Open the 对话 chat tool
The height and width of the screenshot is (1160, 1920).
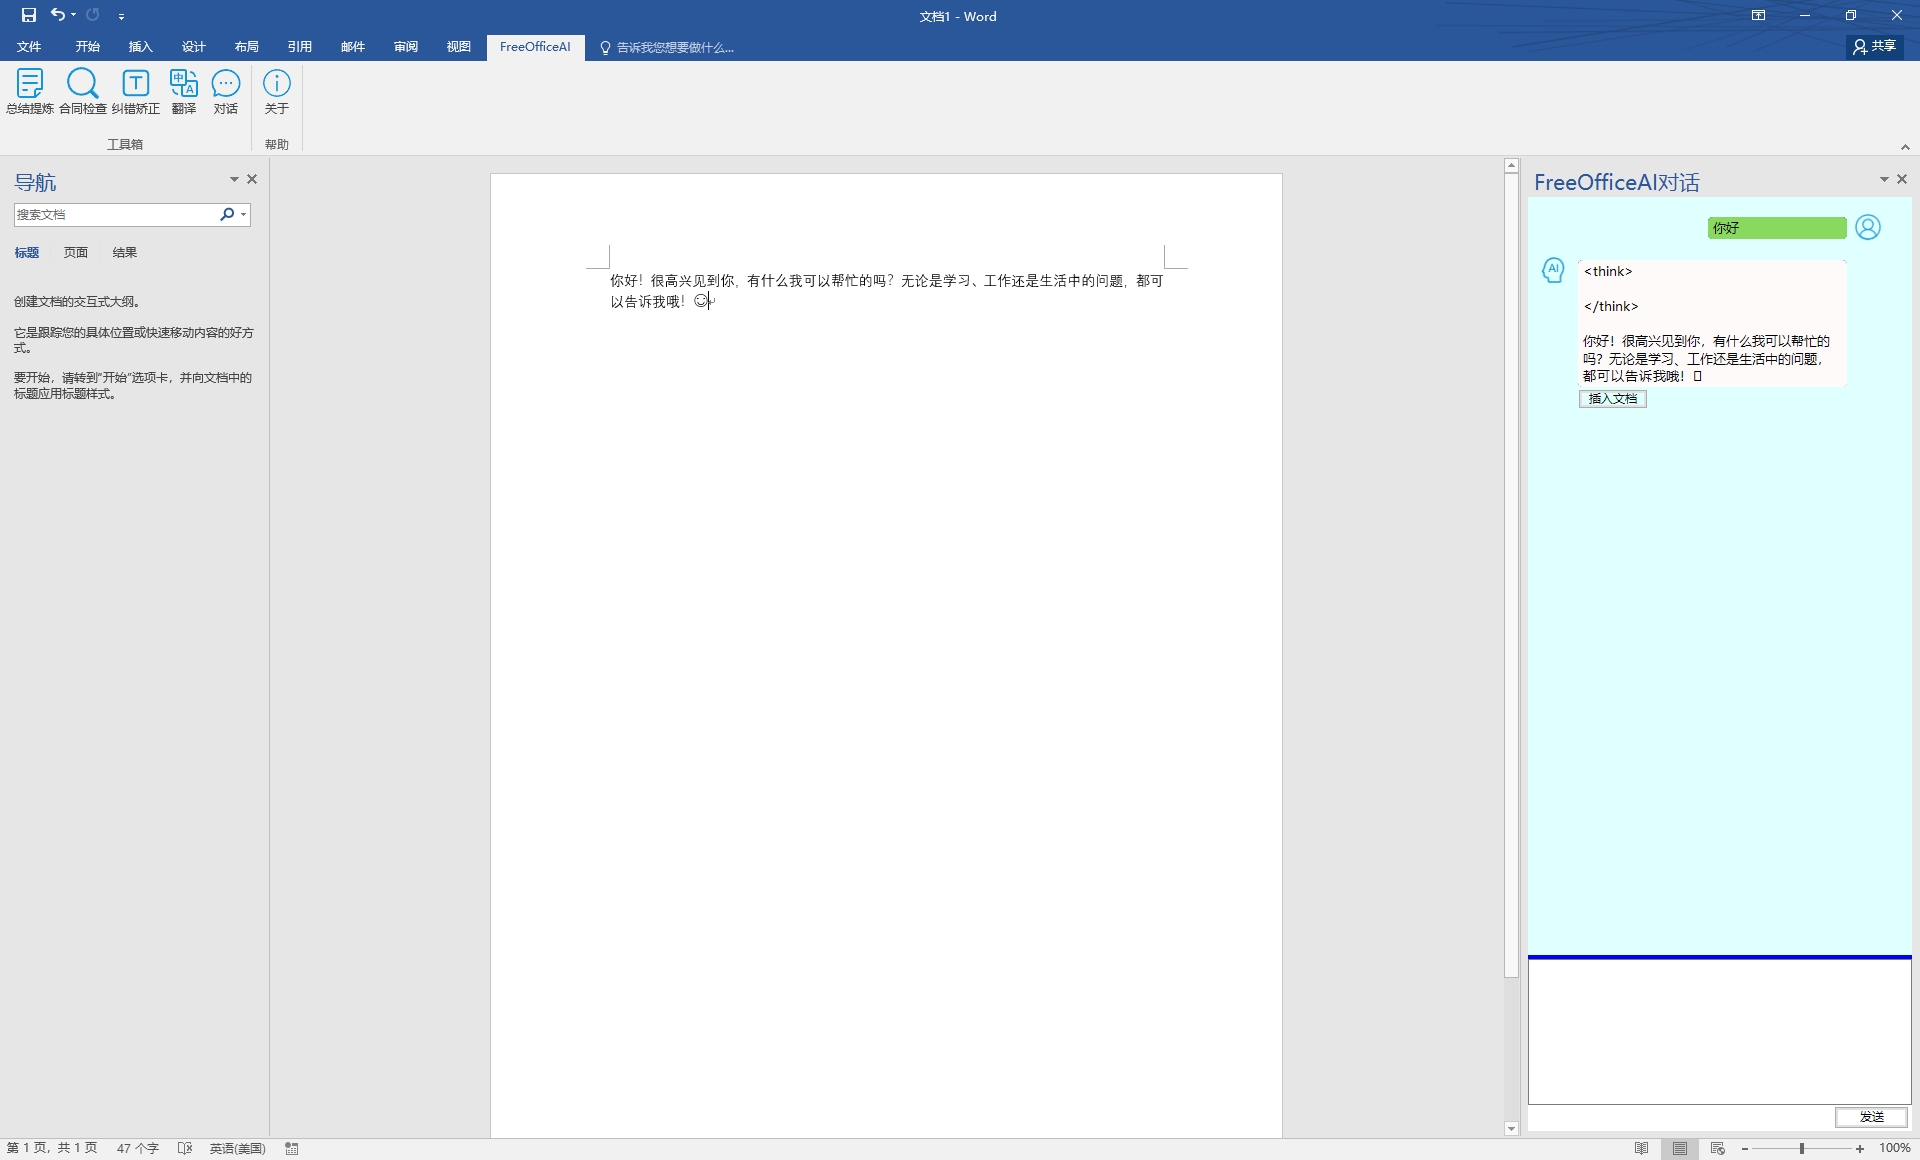pyautogui.click(x=225, y=91)
